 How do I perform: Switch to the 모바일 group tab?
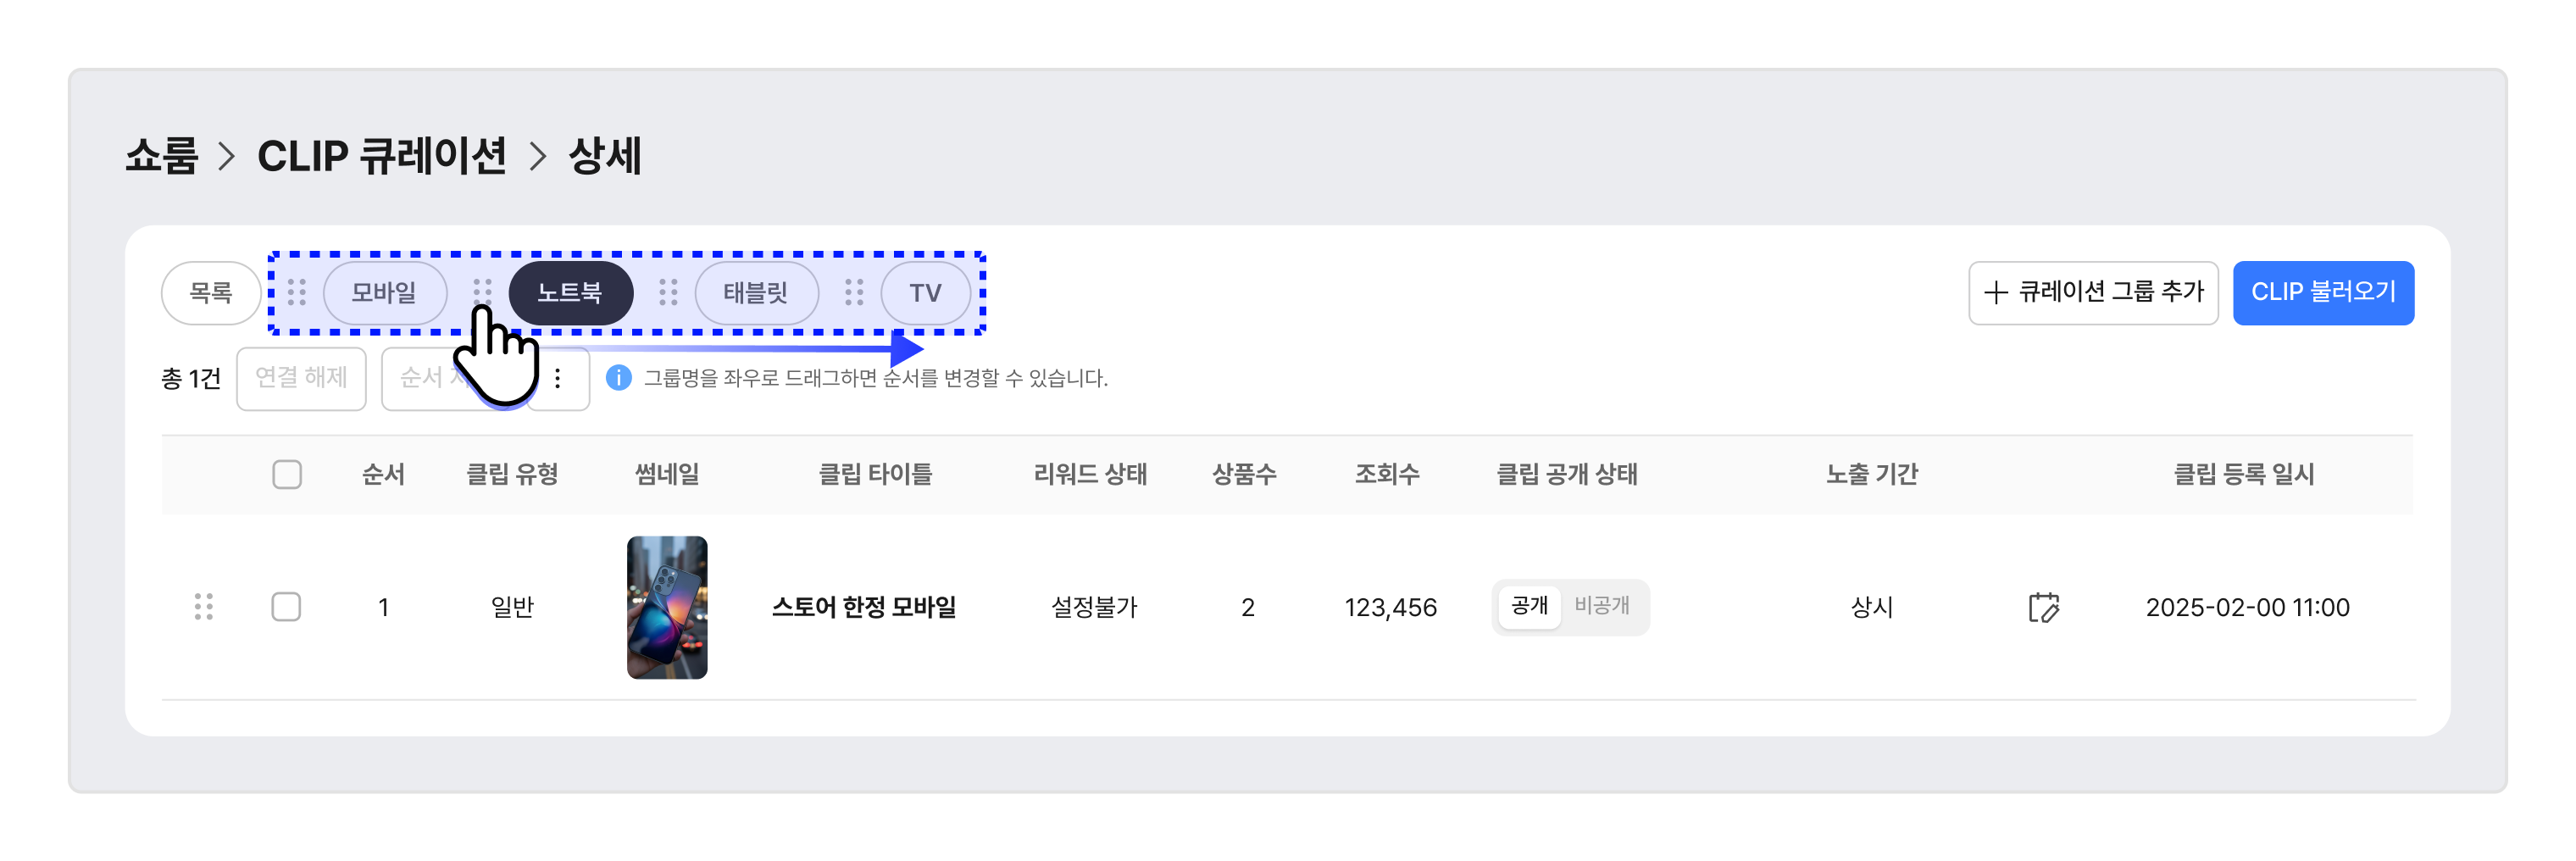384,293
